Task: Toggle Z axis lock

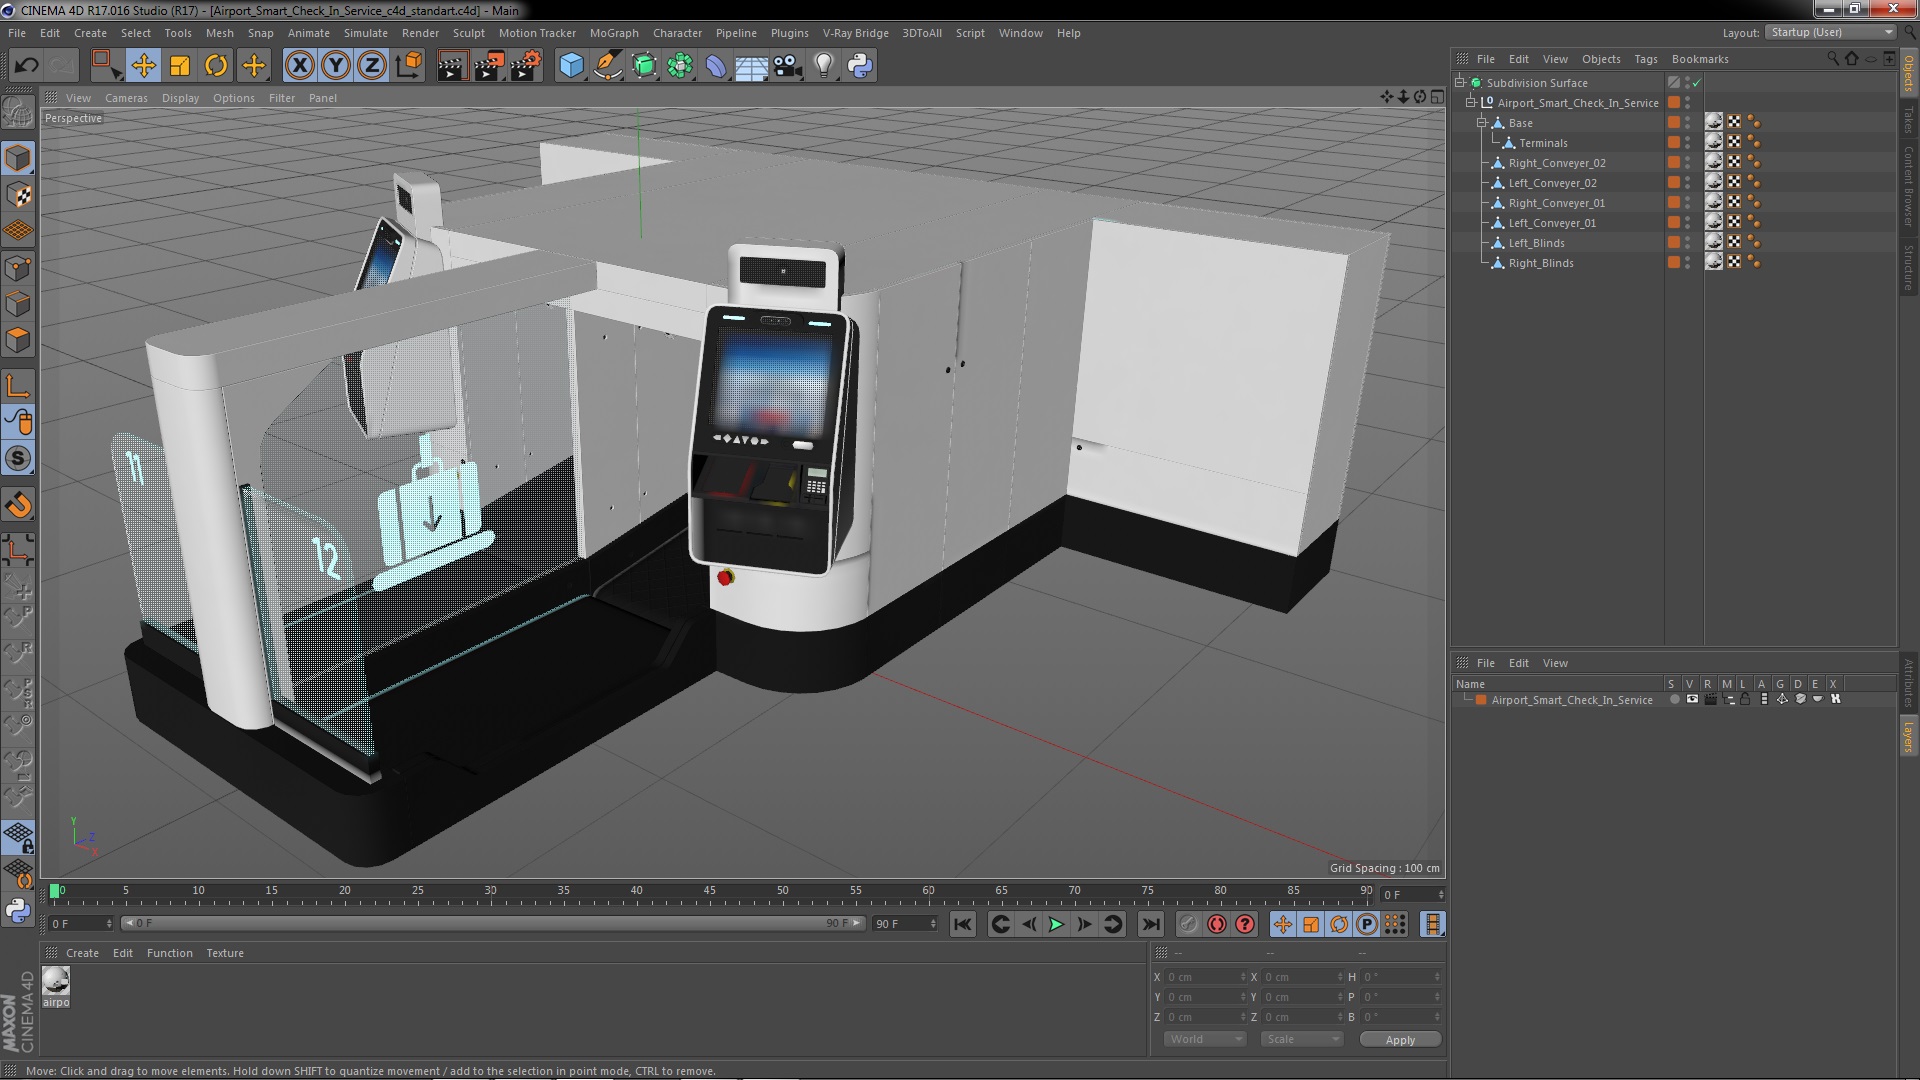Action: click(372, 66)
